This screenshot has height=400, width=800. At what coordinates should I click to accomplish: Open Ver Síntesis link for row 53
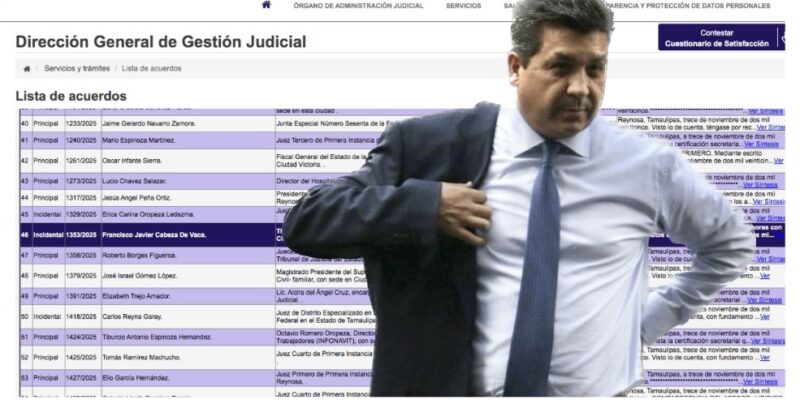pyautogui.click(x=760, y=382)
